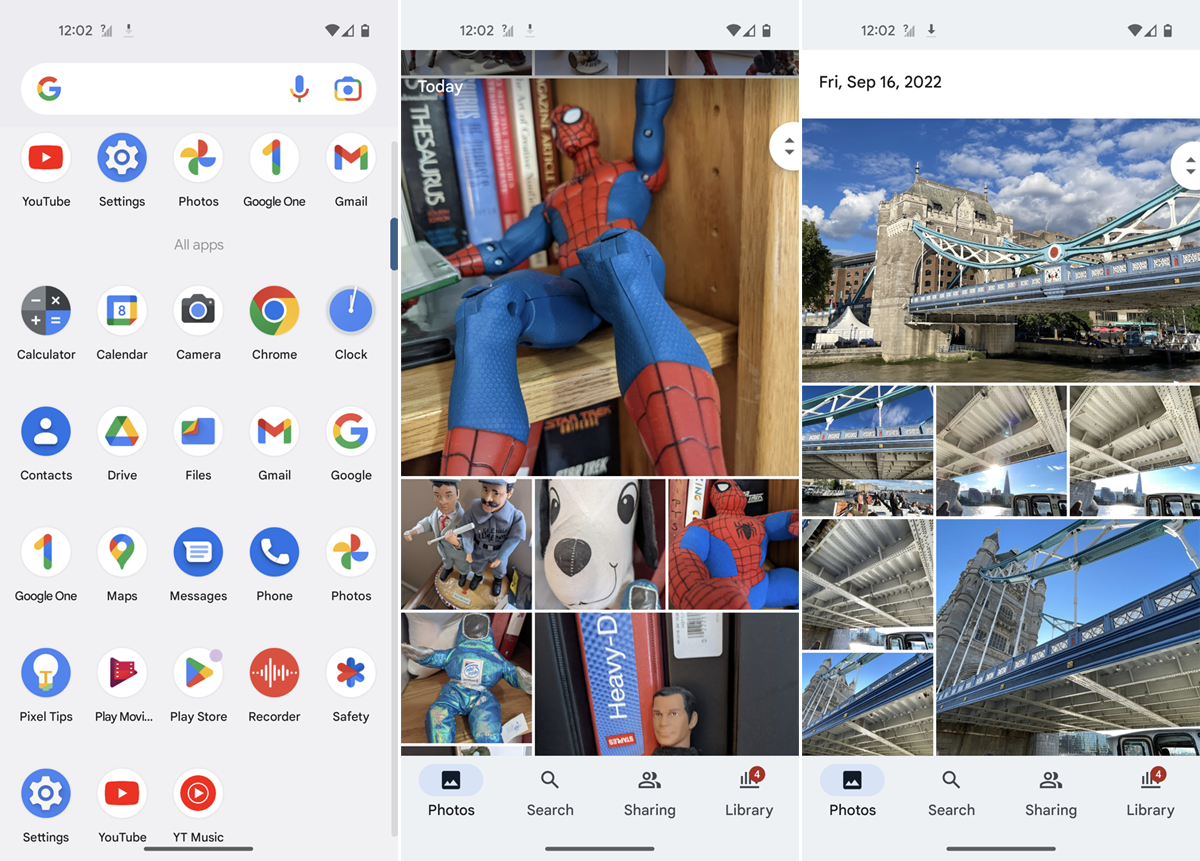Launch the Play Store
Screen dimensions: 1200x861
pos(198,674)
